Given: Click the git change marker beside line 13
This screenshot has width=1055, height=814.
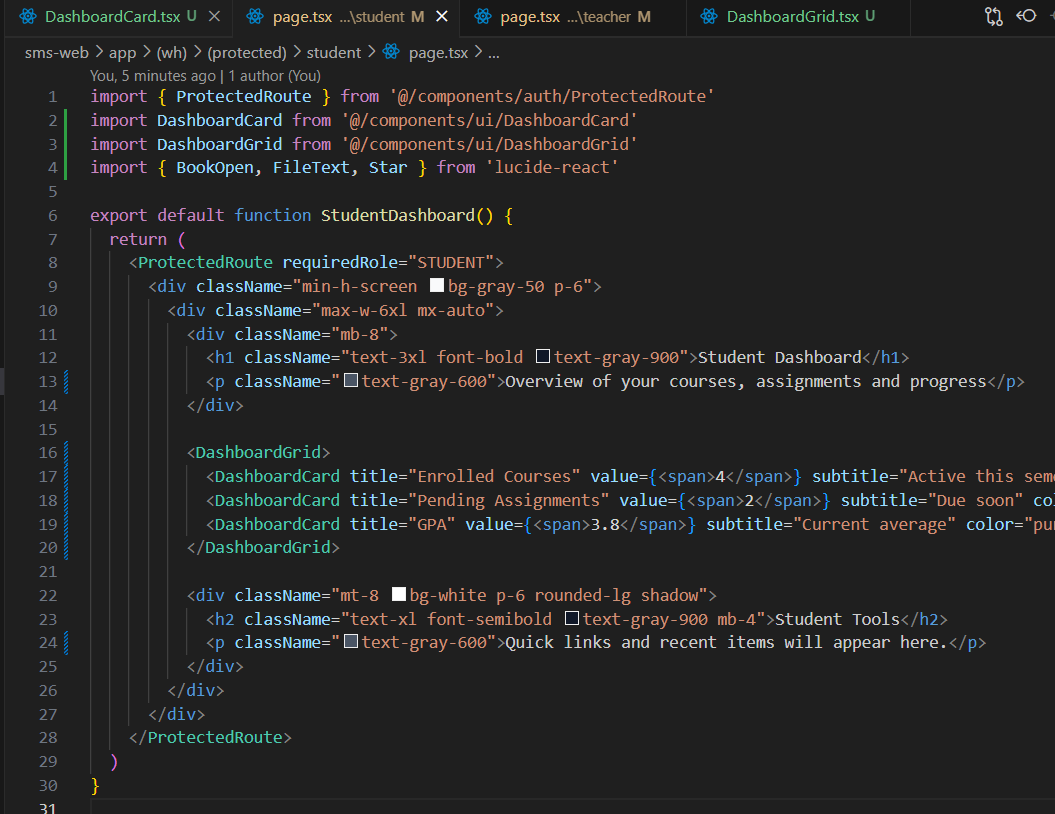Looking at the screenshot, I should click(66, 381).
